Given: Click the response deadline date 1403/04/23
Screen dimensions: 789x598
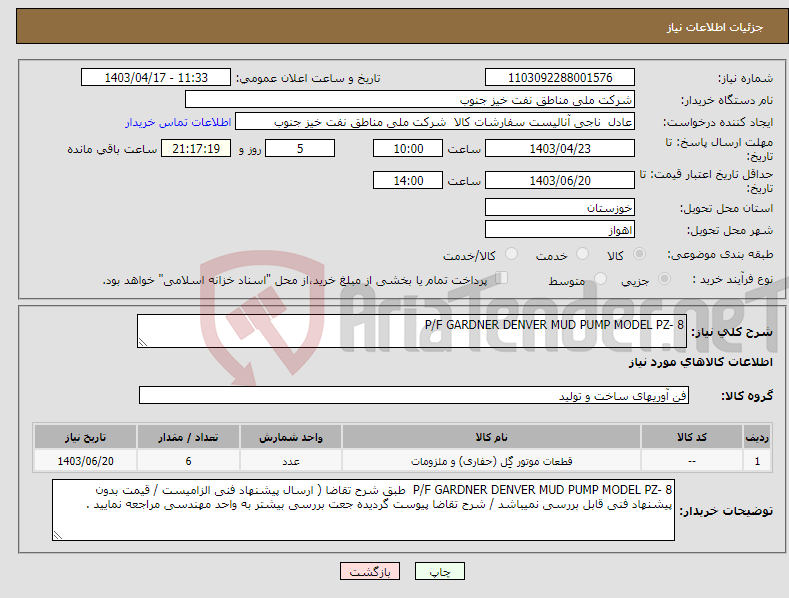Looking at the screenshot, I should point(560,148).
